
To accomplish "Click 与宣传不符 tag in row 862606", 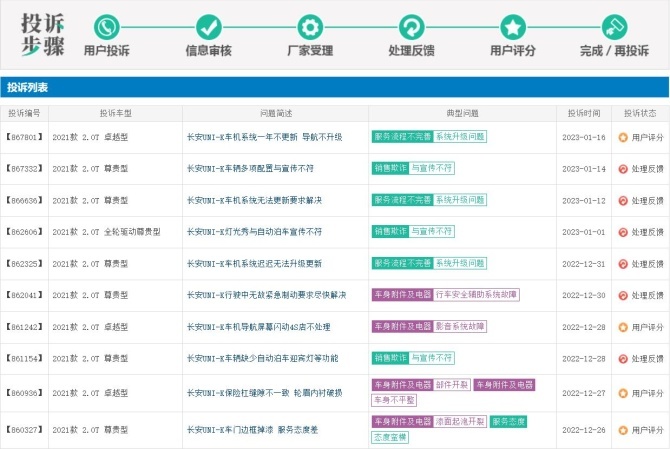I will pyautogui.click(x=432, y=232).
